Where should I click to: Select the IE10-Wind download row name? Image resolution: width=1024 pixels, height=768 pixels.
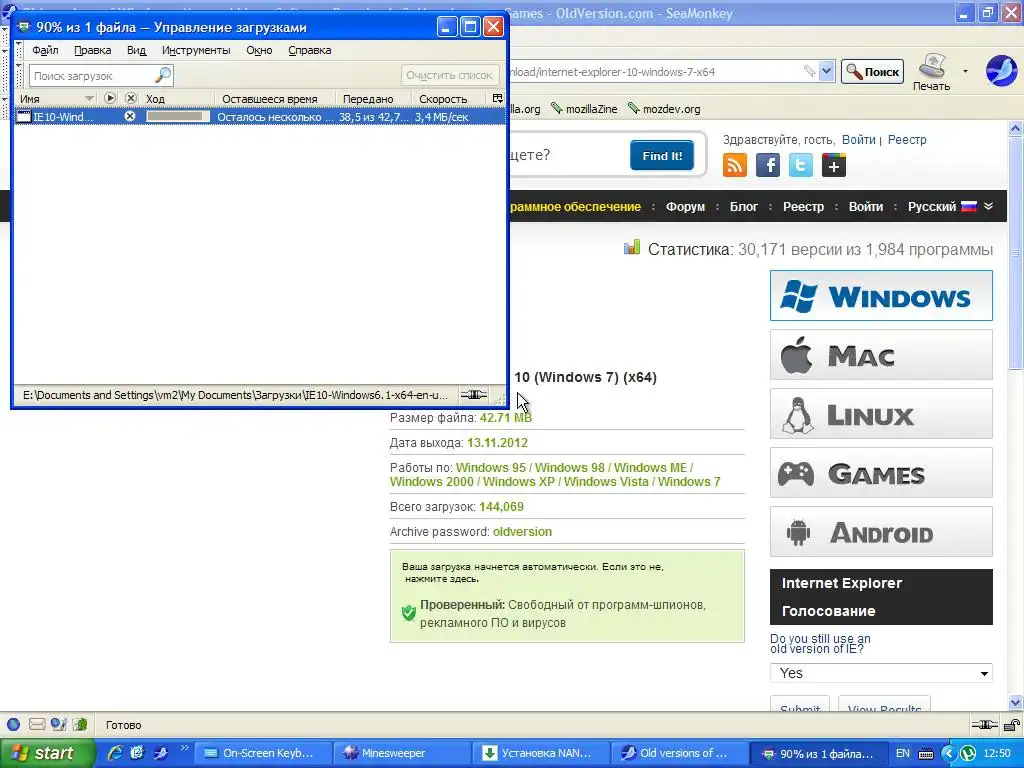pos(63,117)
